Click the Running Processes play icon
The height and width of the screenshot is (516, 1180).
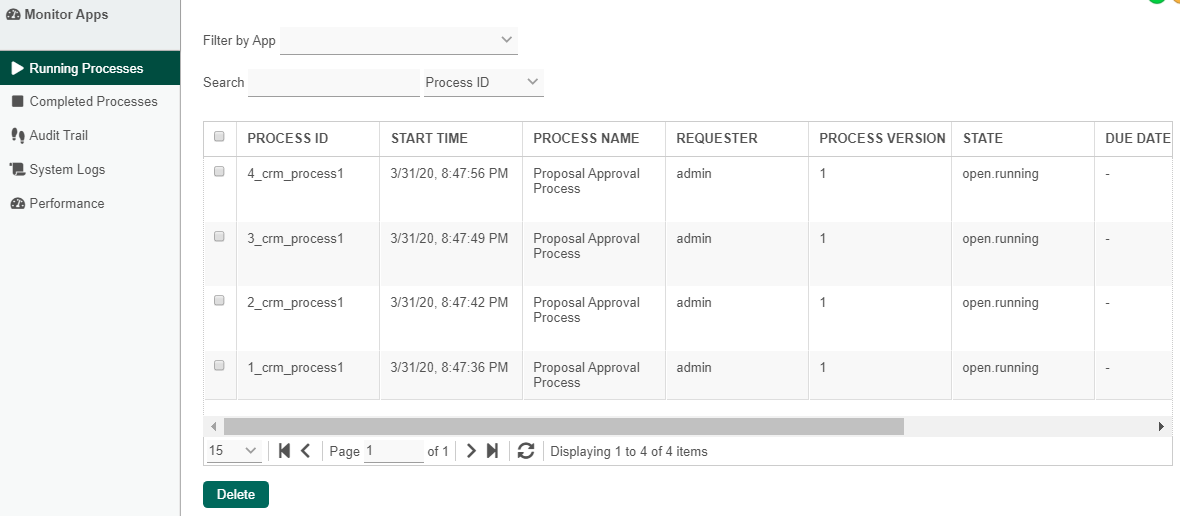click(x=17, y=68)
